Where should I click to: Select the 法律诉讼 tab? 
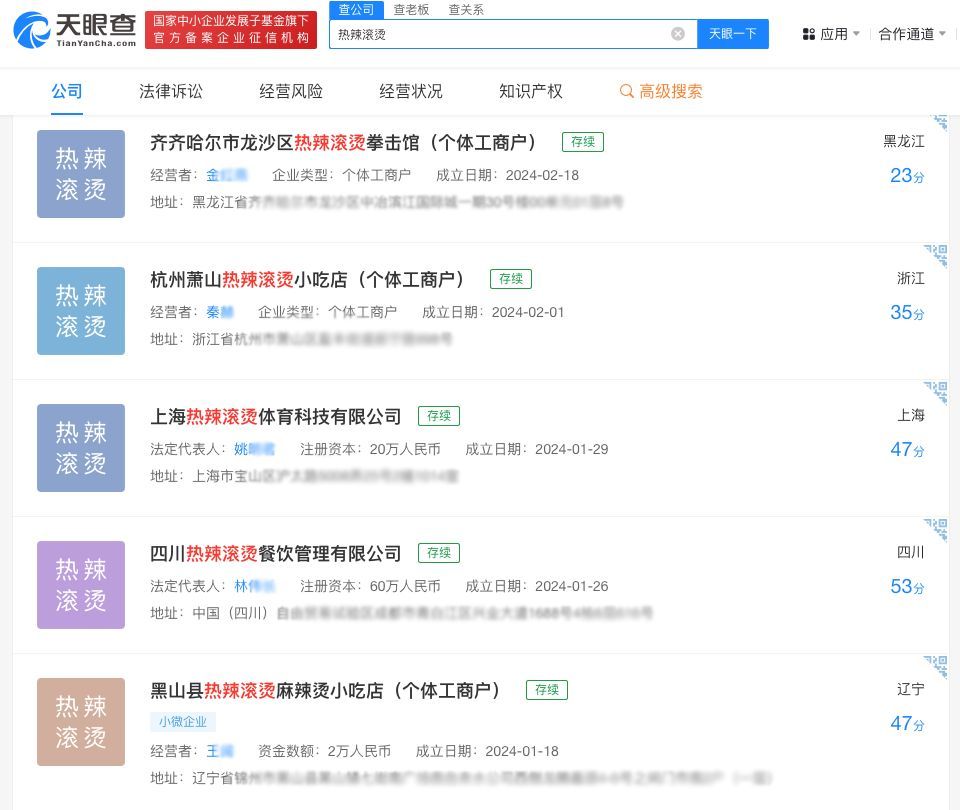click(171, 91)
